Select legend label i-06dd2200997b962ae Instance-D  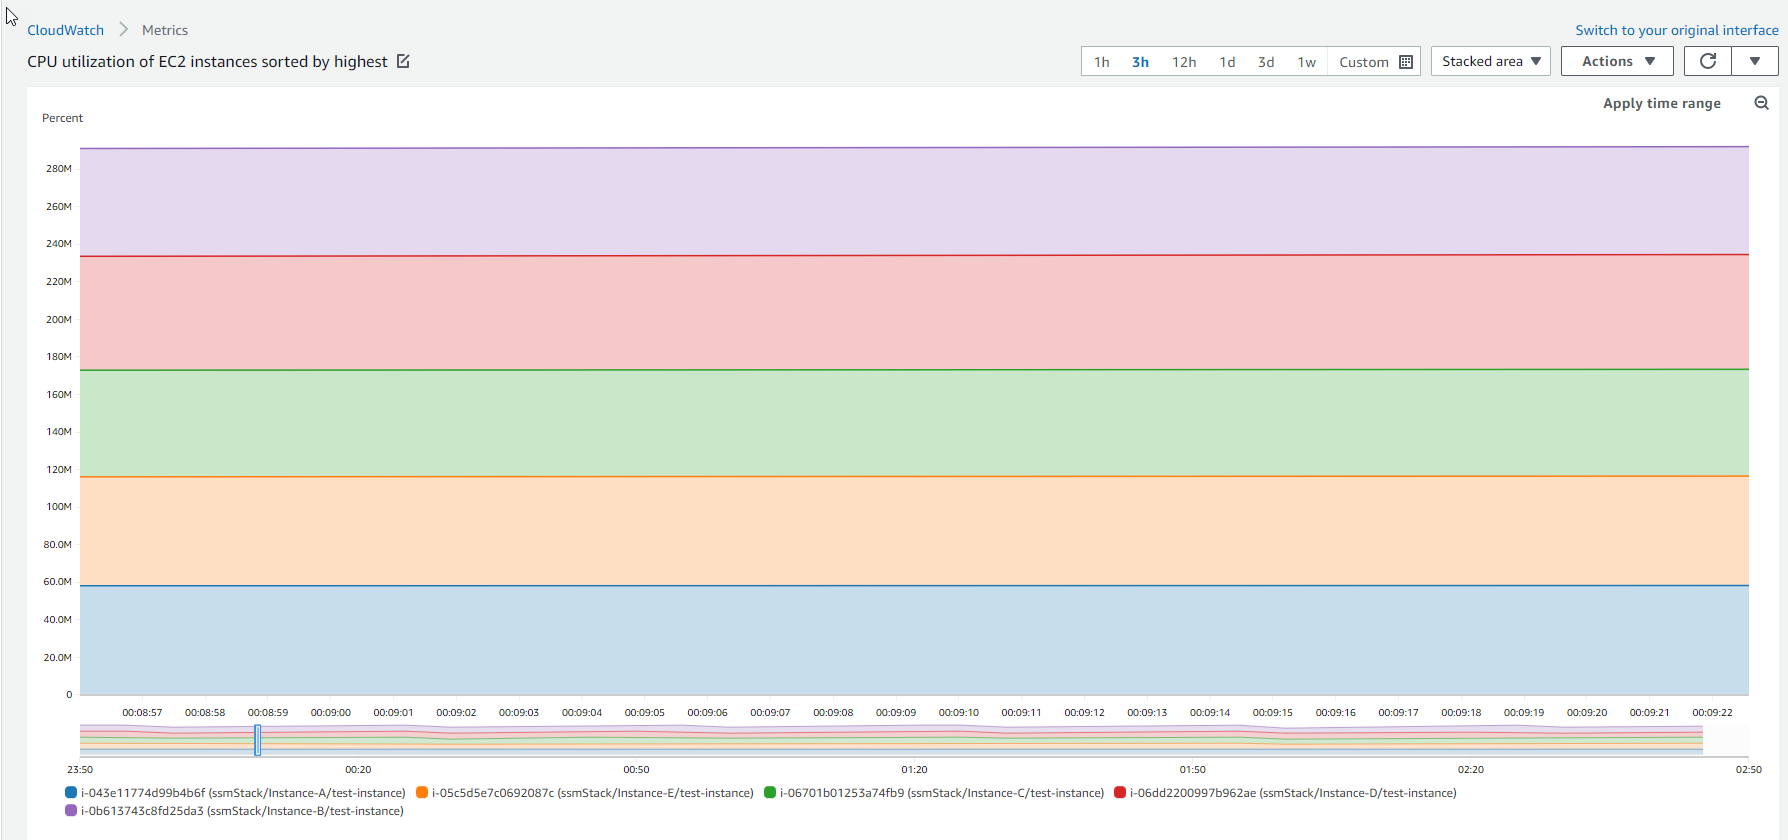1293,793
